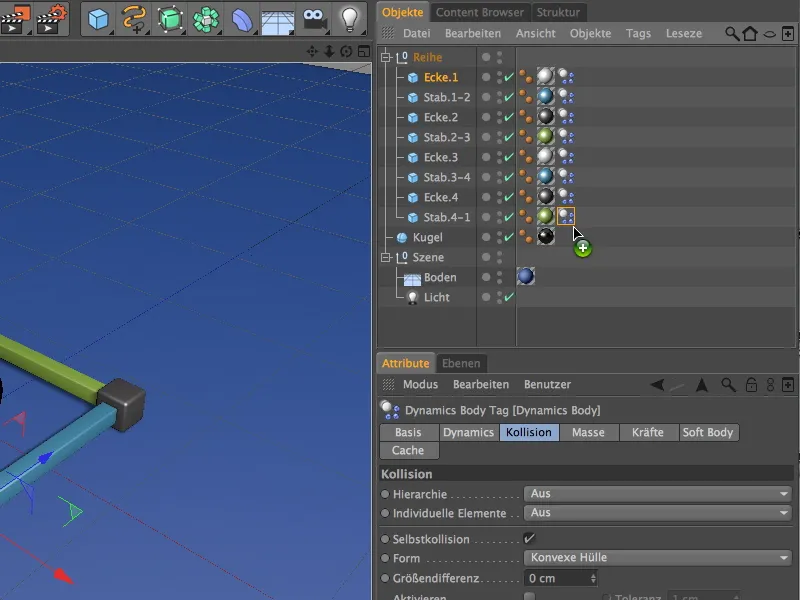Click the Soft Body tab button

point(707,432)
